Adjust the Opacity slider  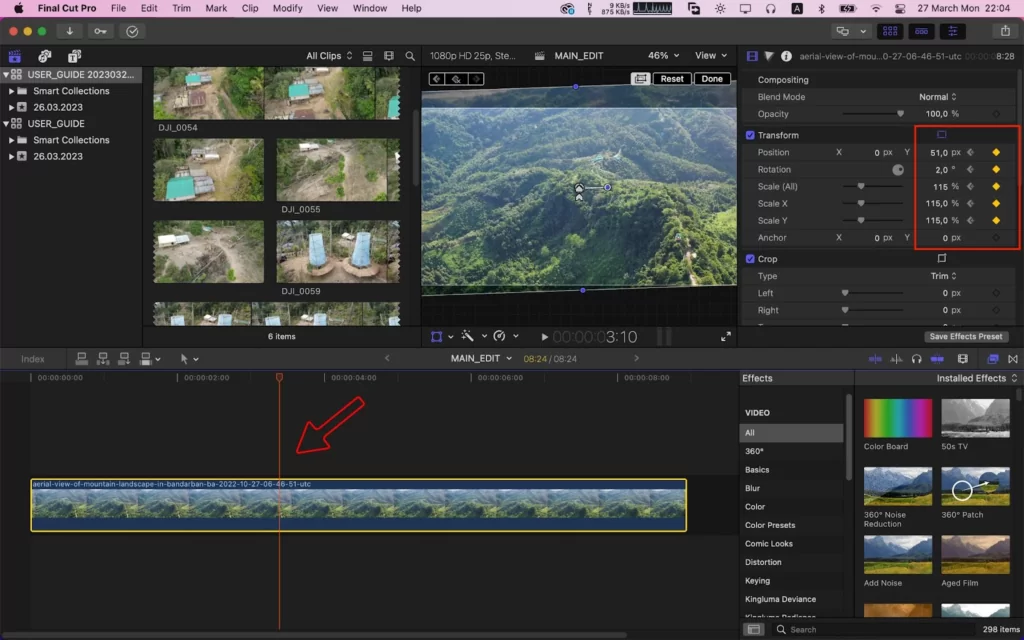(873, 114)
